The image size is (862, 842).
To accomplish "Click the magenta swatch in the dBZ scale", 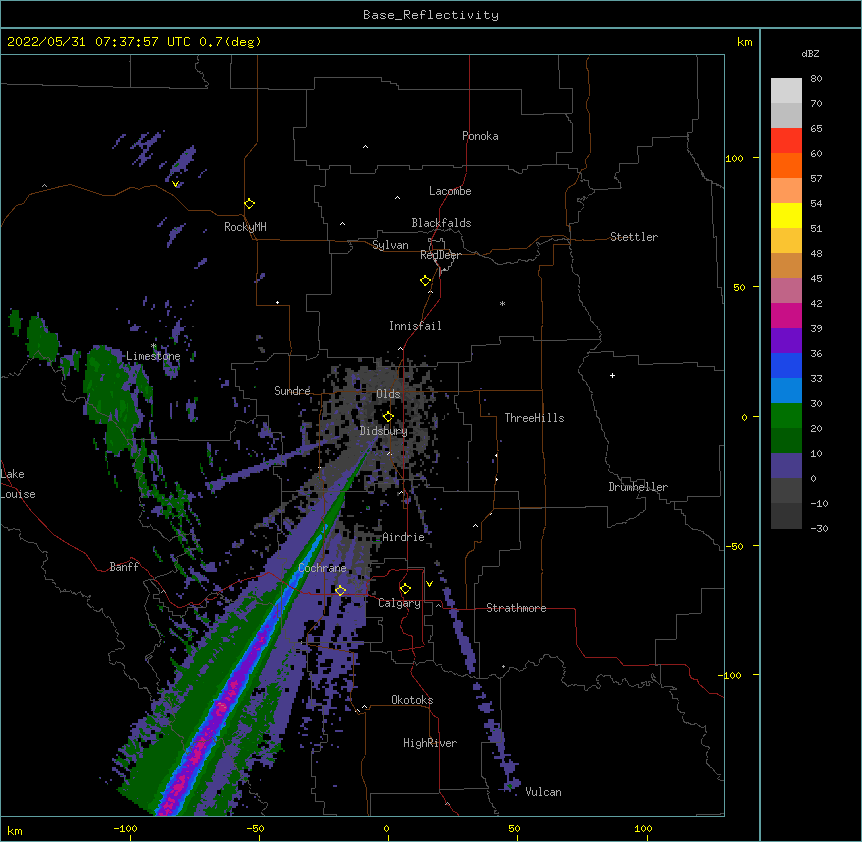I will (x=786, y=315).
